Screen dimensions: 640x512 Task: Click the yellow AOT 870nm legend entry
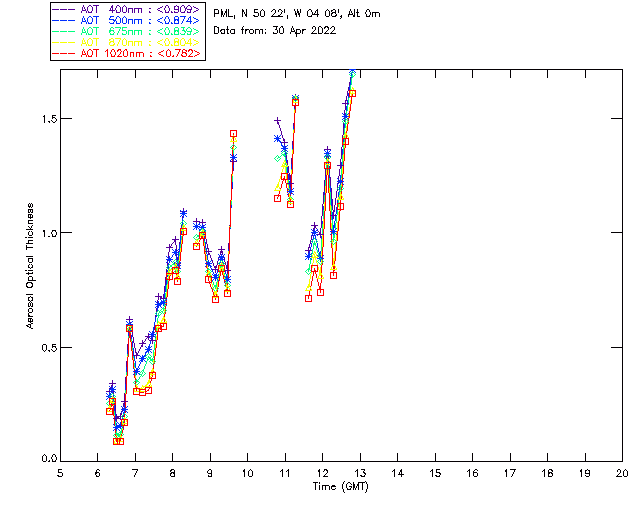point(126,42)
